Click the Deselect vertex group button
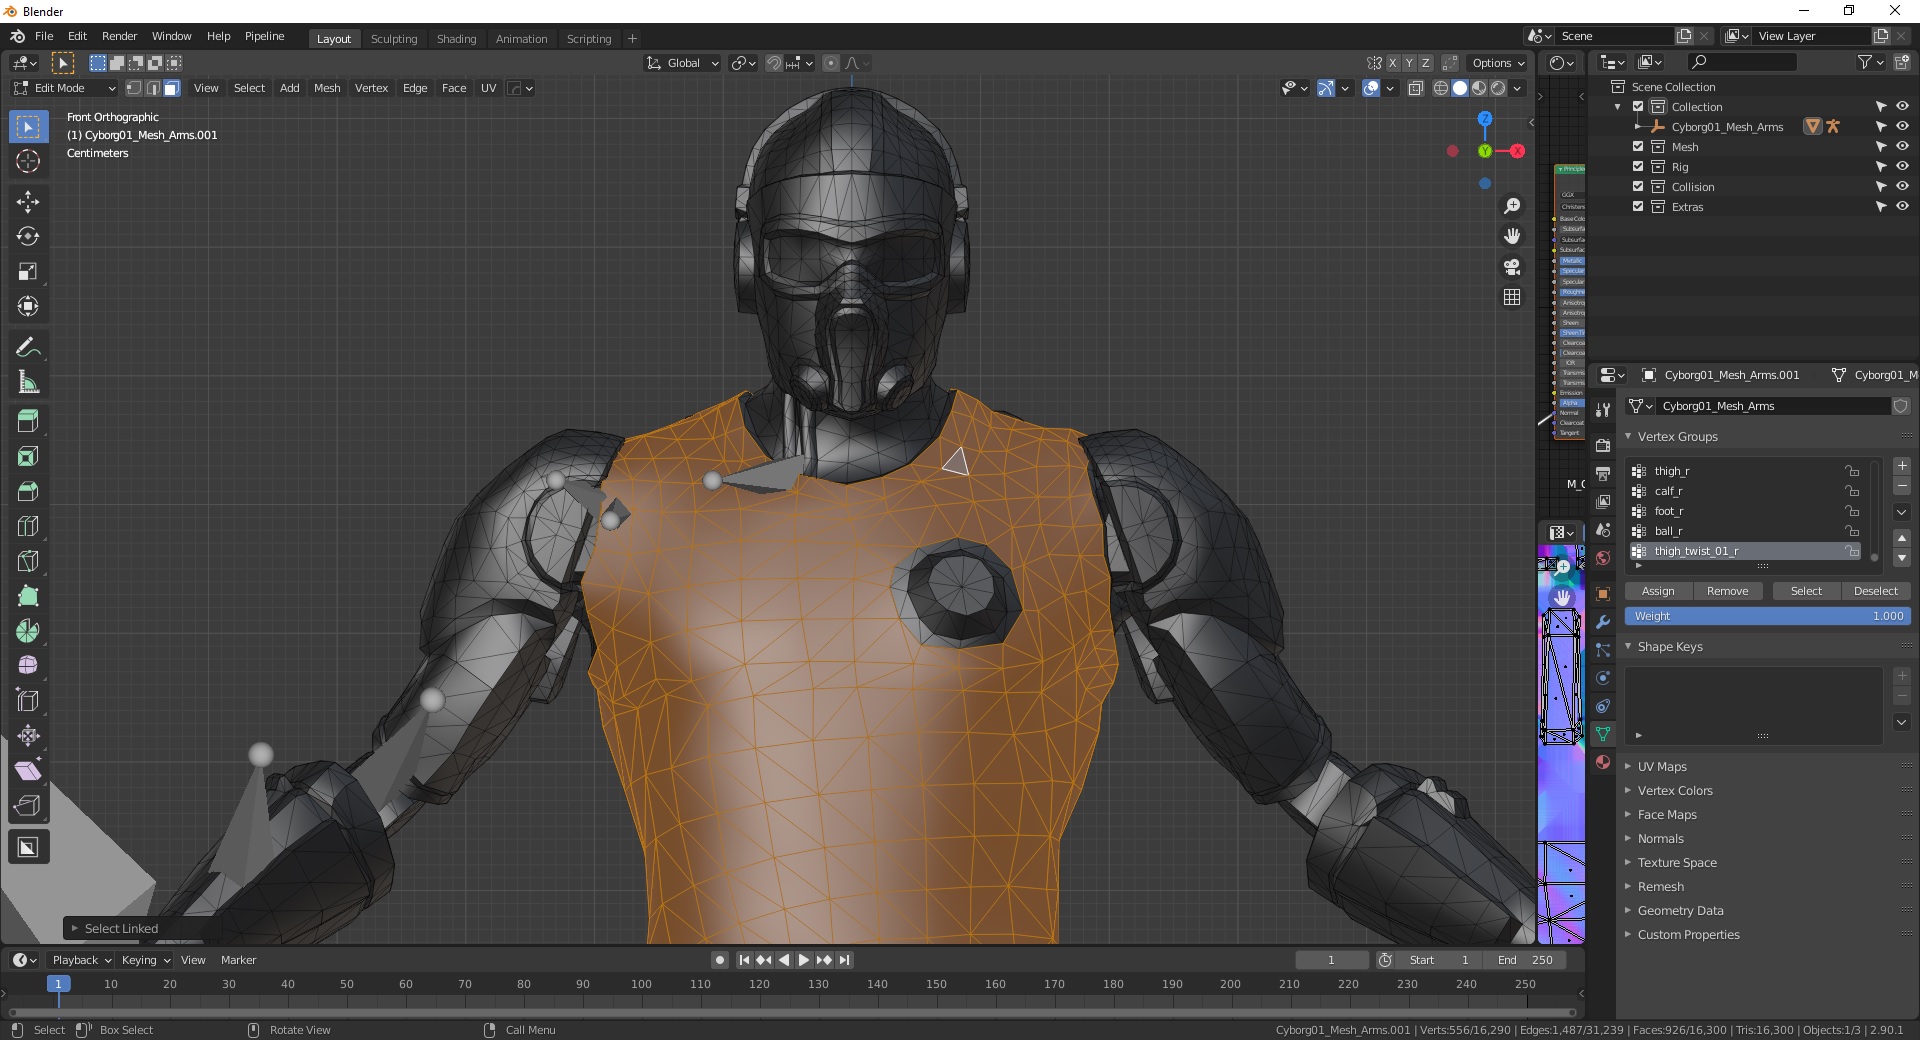This screenshot has height=1040, width=1920. pyautogui.click(x=1875, y=591)
